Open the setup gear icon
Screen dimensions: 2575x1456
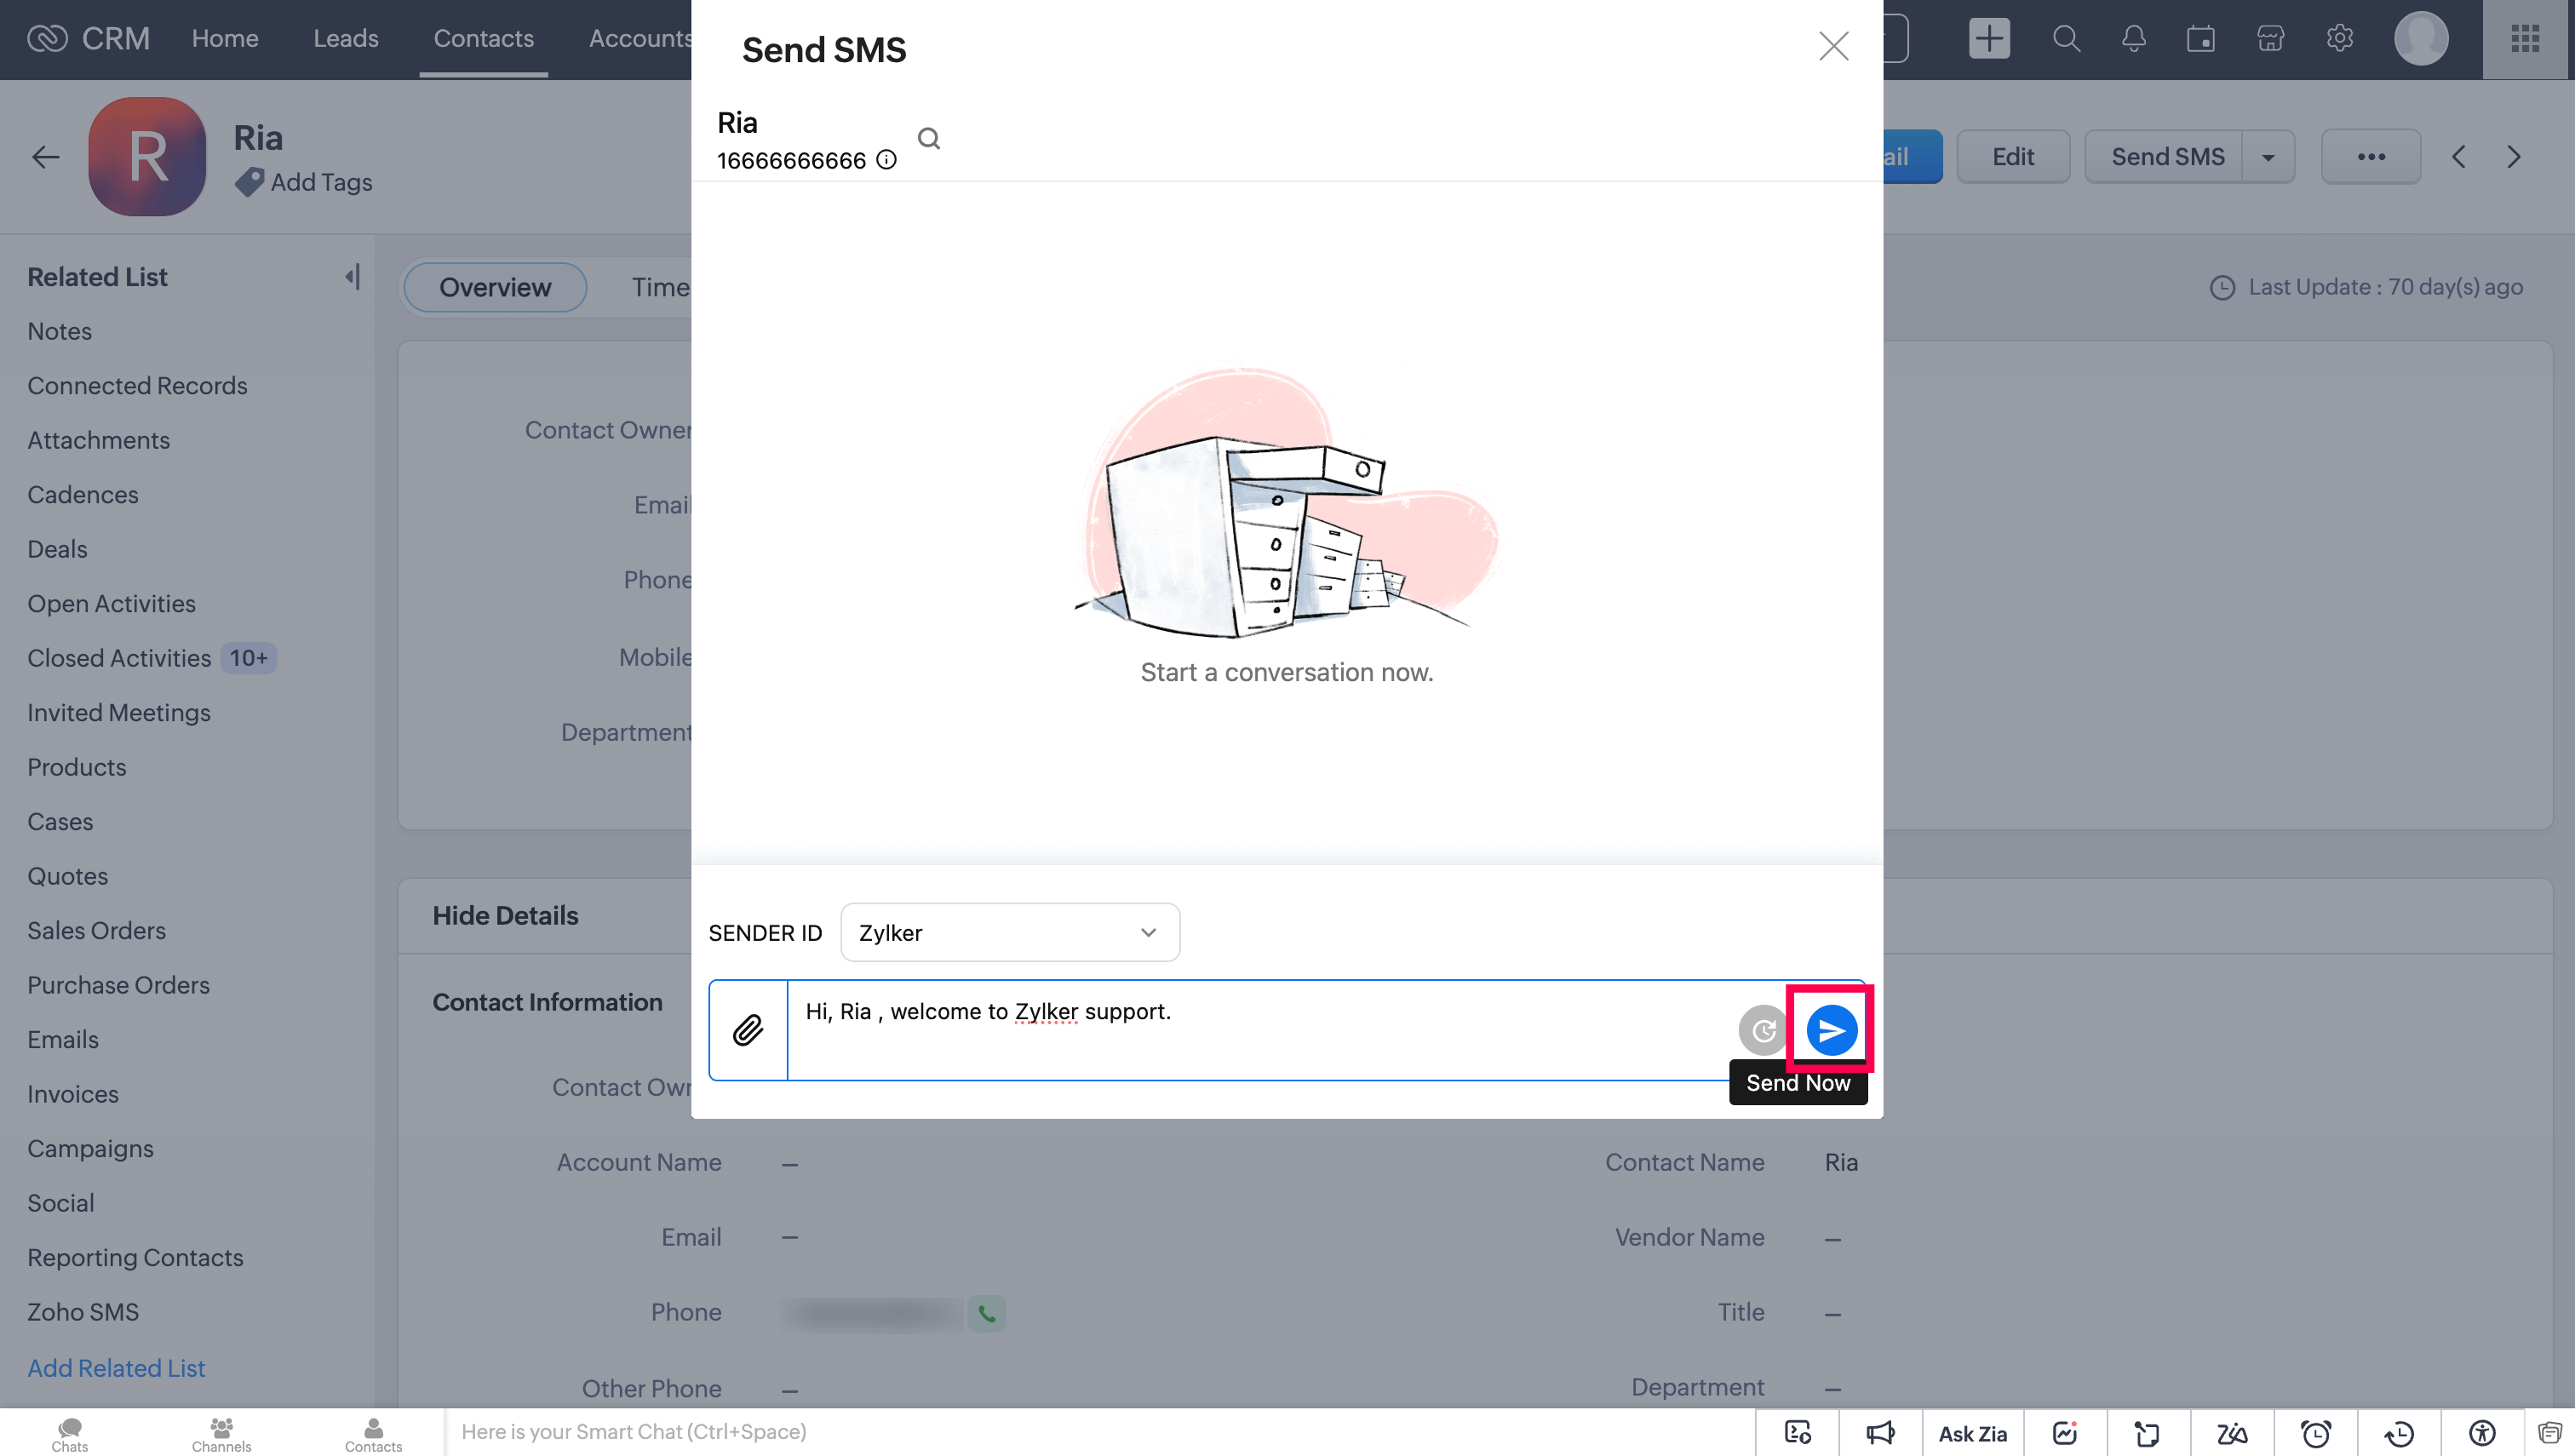[x=2339, y=39]
